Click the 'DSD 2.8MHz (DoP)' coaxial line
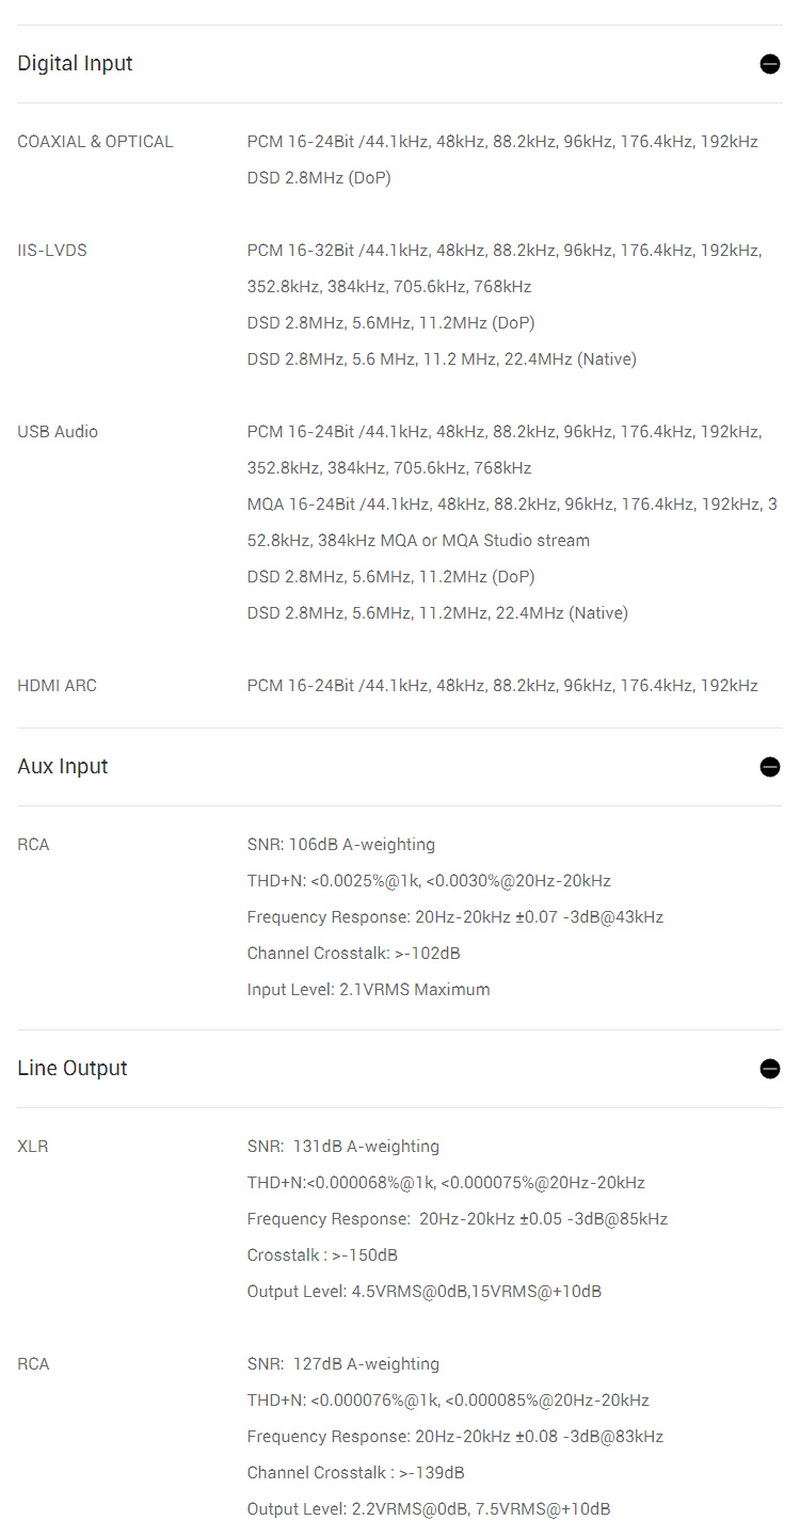The width and height of the screenshot is (800, 1536). coord(319,178)
